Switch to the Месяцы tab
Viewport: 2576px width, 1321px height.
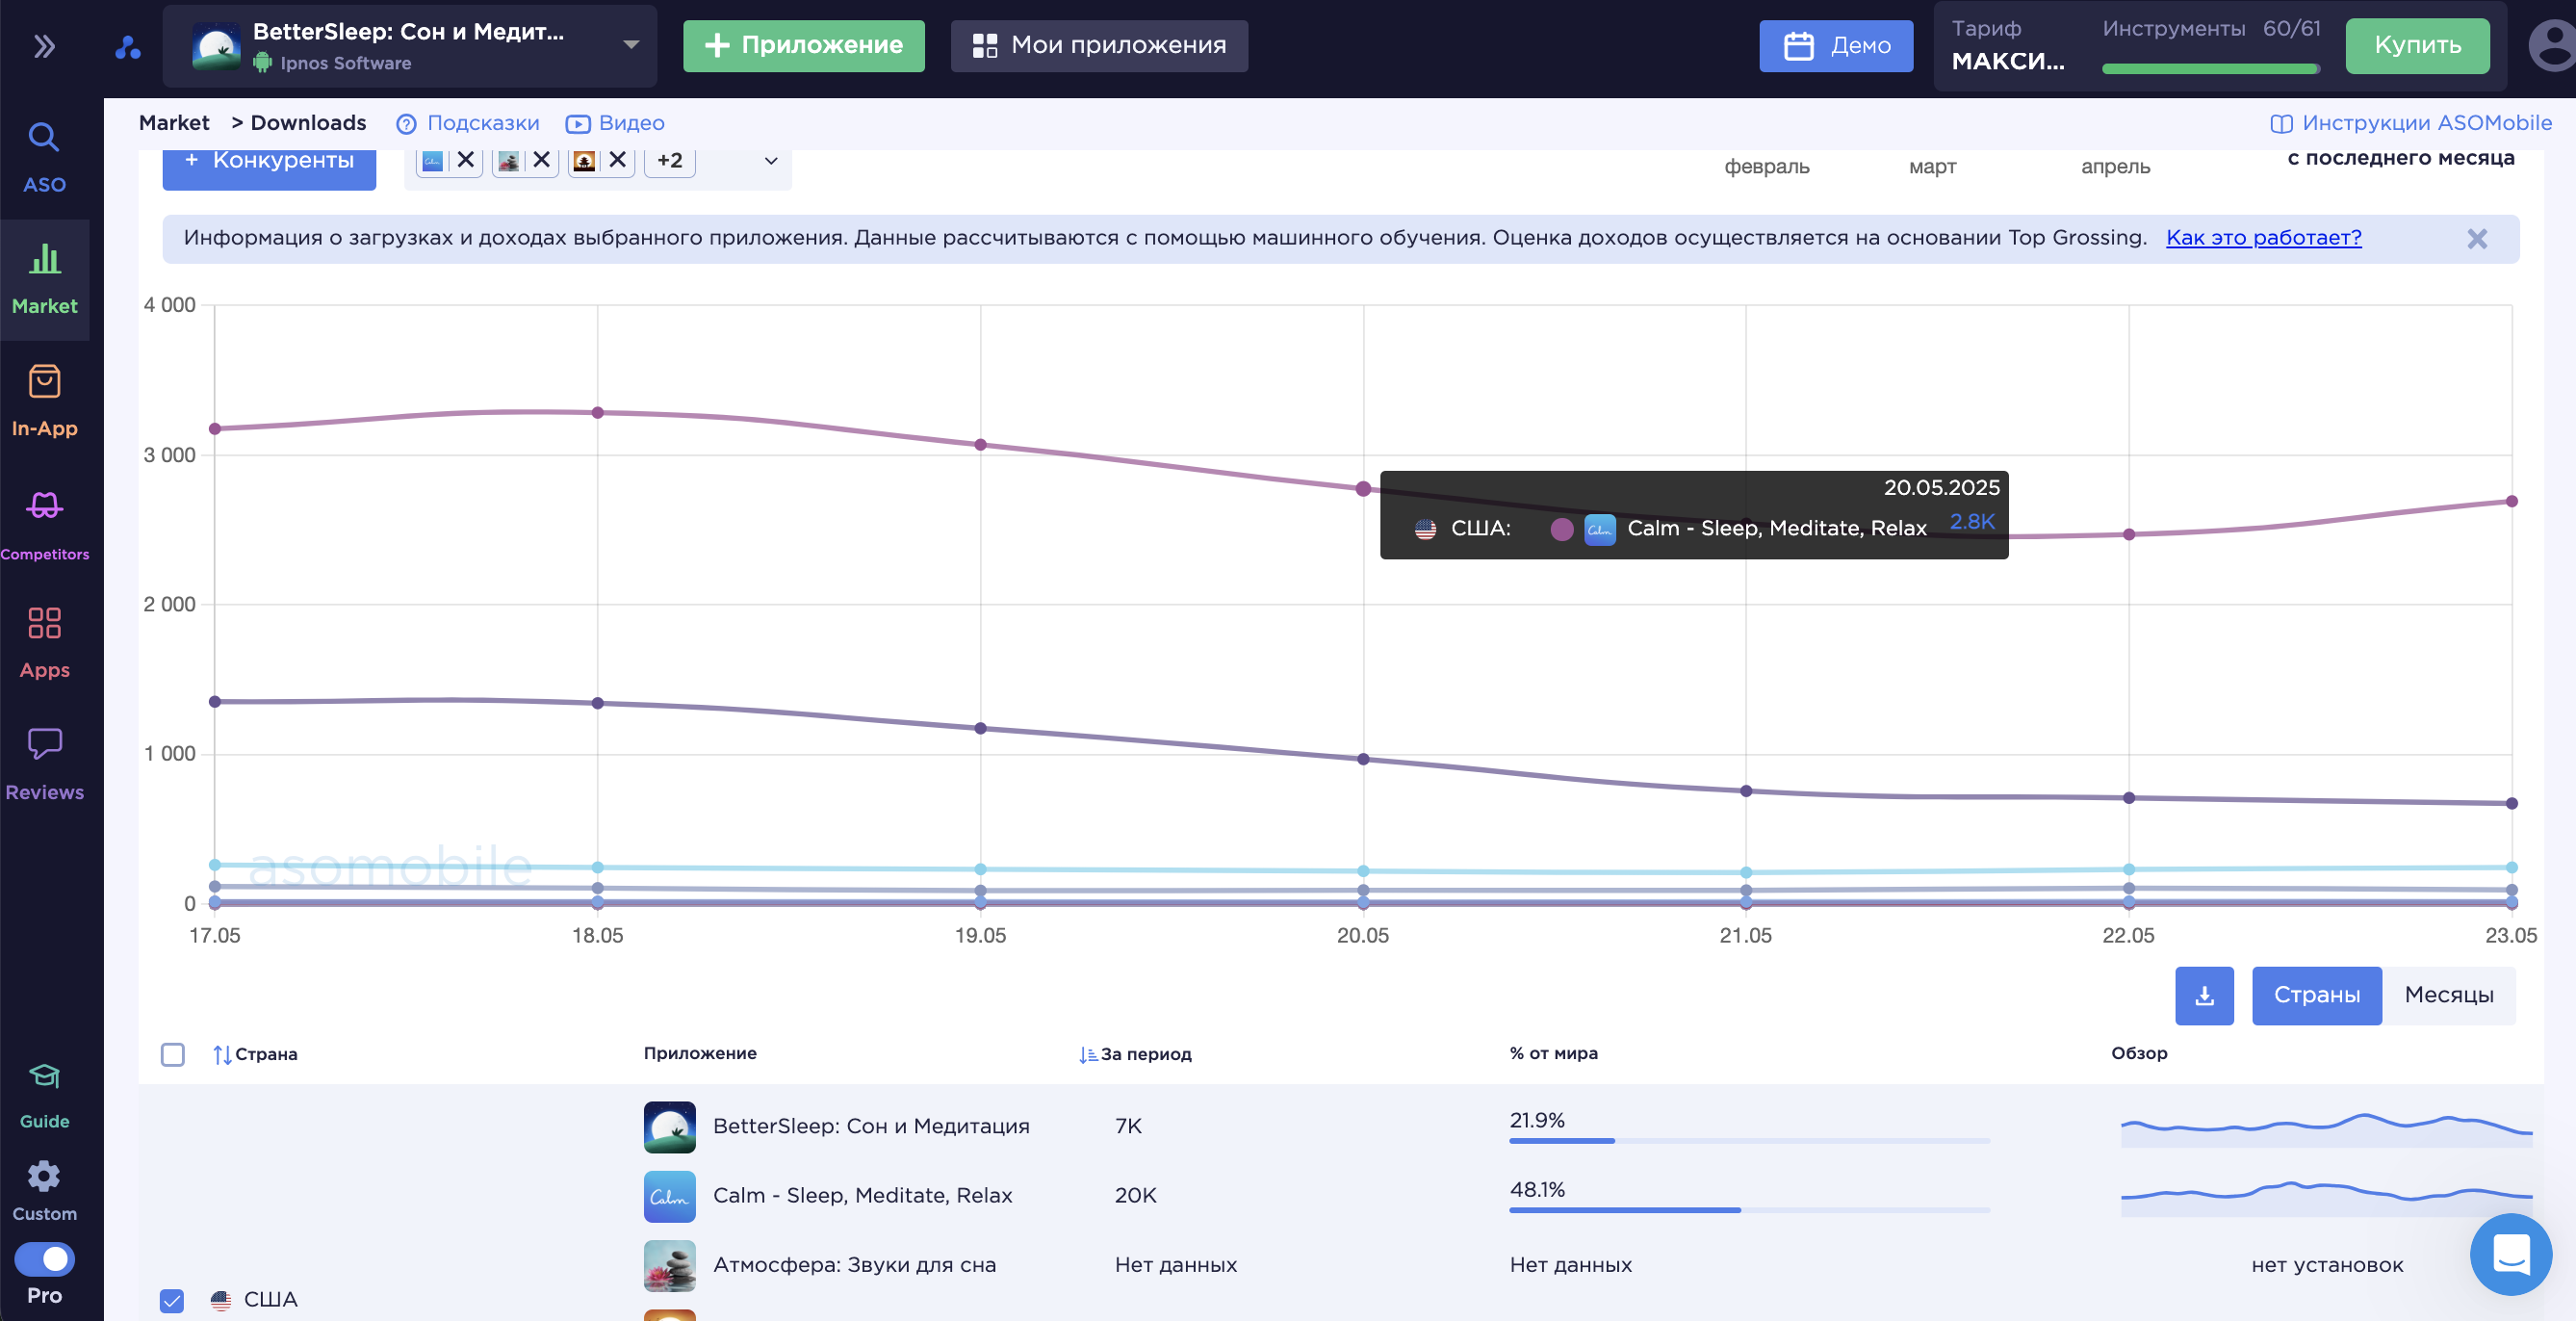pos(2448,996)
